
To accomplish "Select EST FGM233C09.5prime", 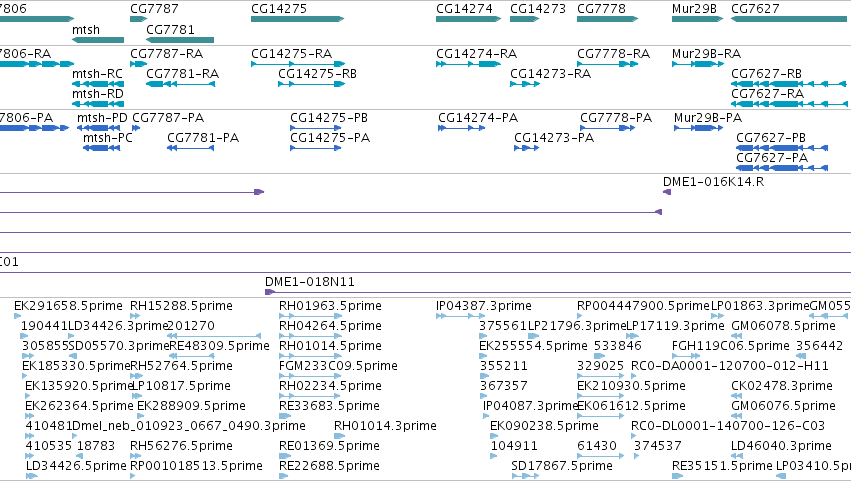I will [x=338, y=366].
